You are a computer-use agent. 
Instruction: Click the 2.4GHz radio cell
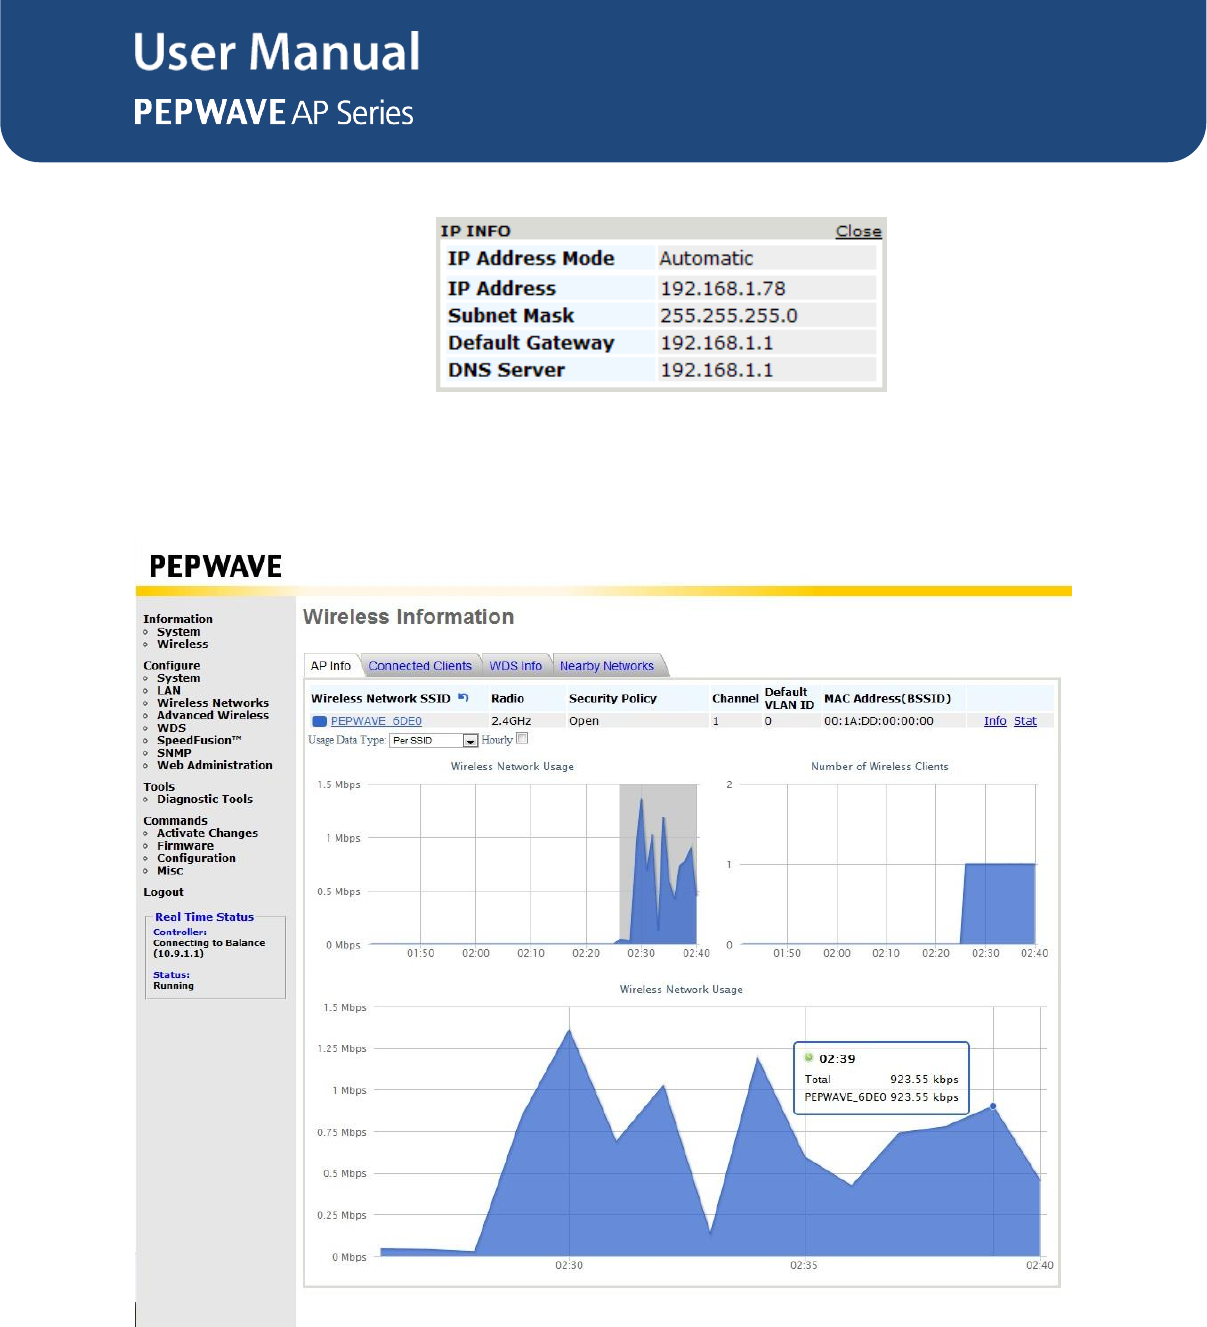click(x=511, y=721)
